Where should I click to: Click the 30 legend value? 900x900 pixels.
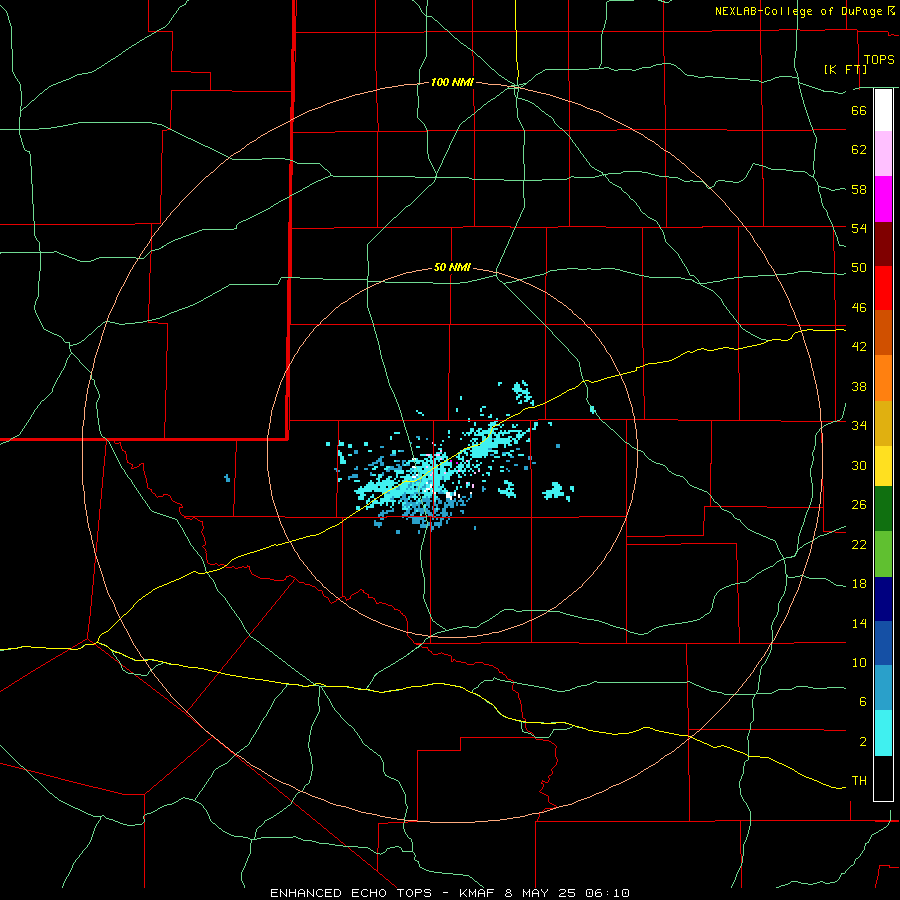(859, 465)
